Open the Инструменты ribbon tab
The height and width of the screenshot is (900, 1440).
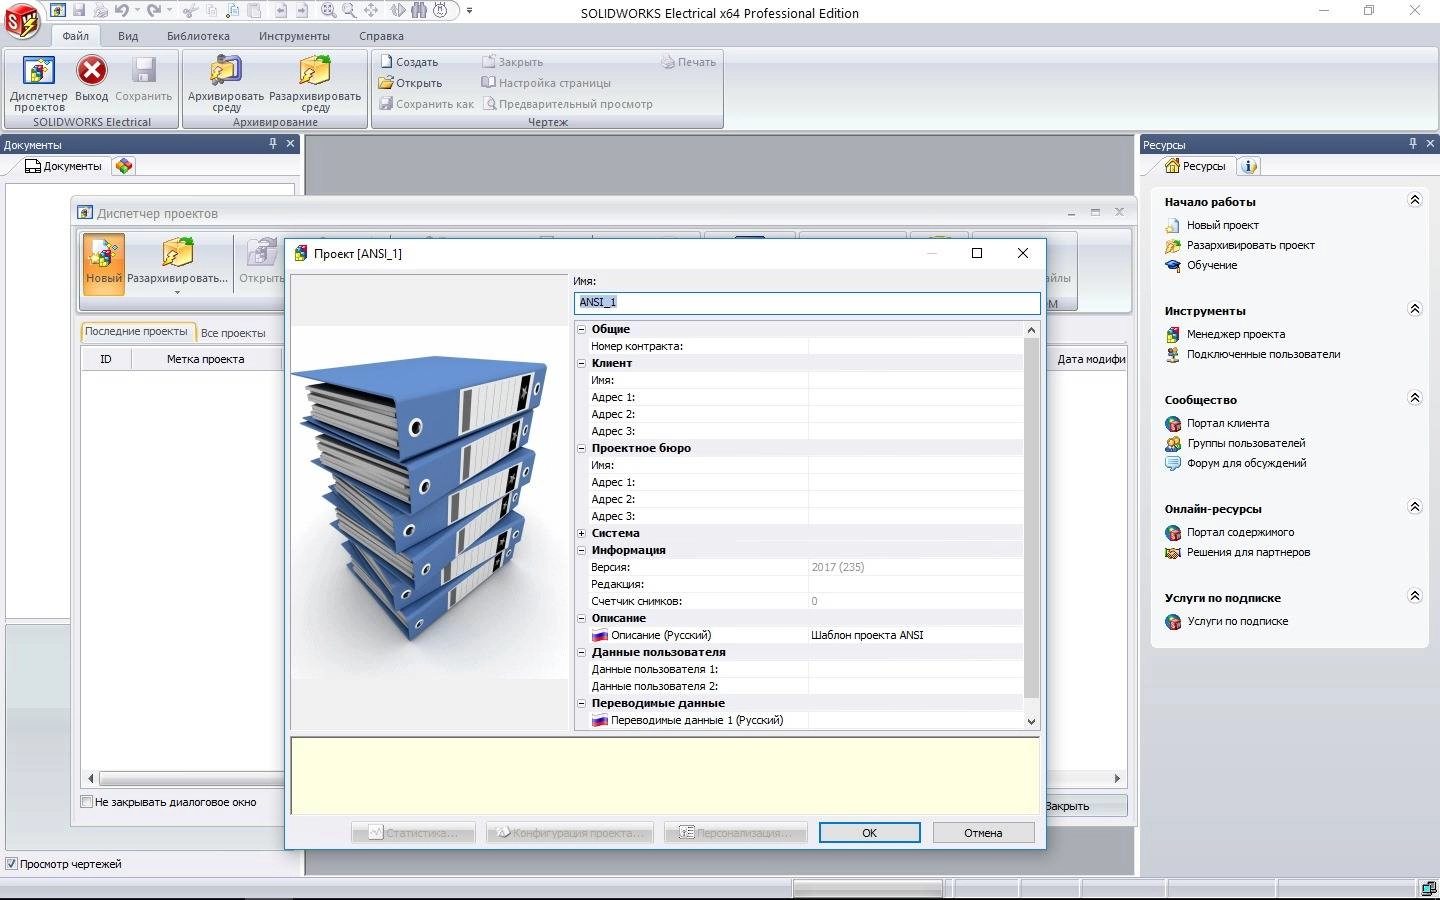(294, 36)
